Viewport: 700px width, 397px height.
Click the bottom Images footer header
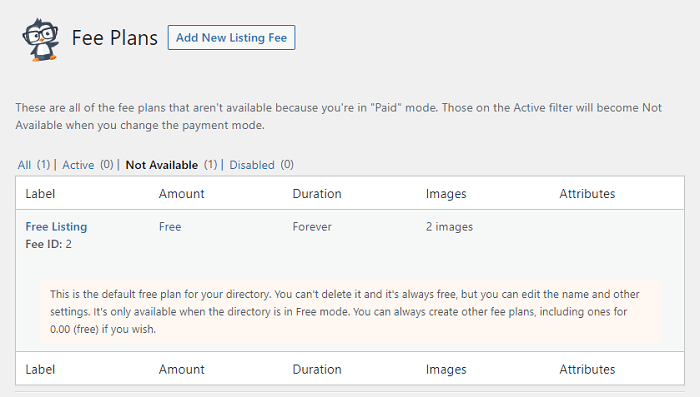(446, 369)
